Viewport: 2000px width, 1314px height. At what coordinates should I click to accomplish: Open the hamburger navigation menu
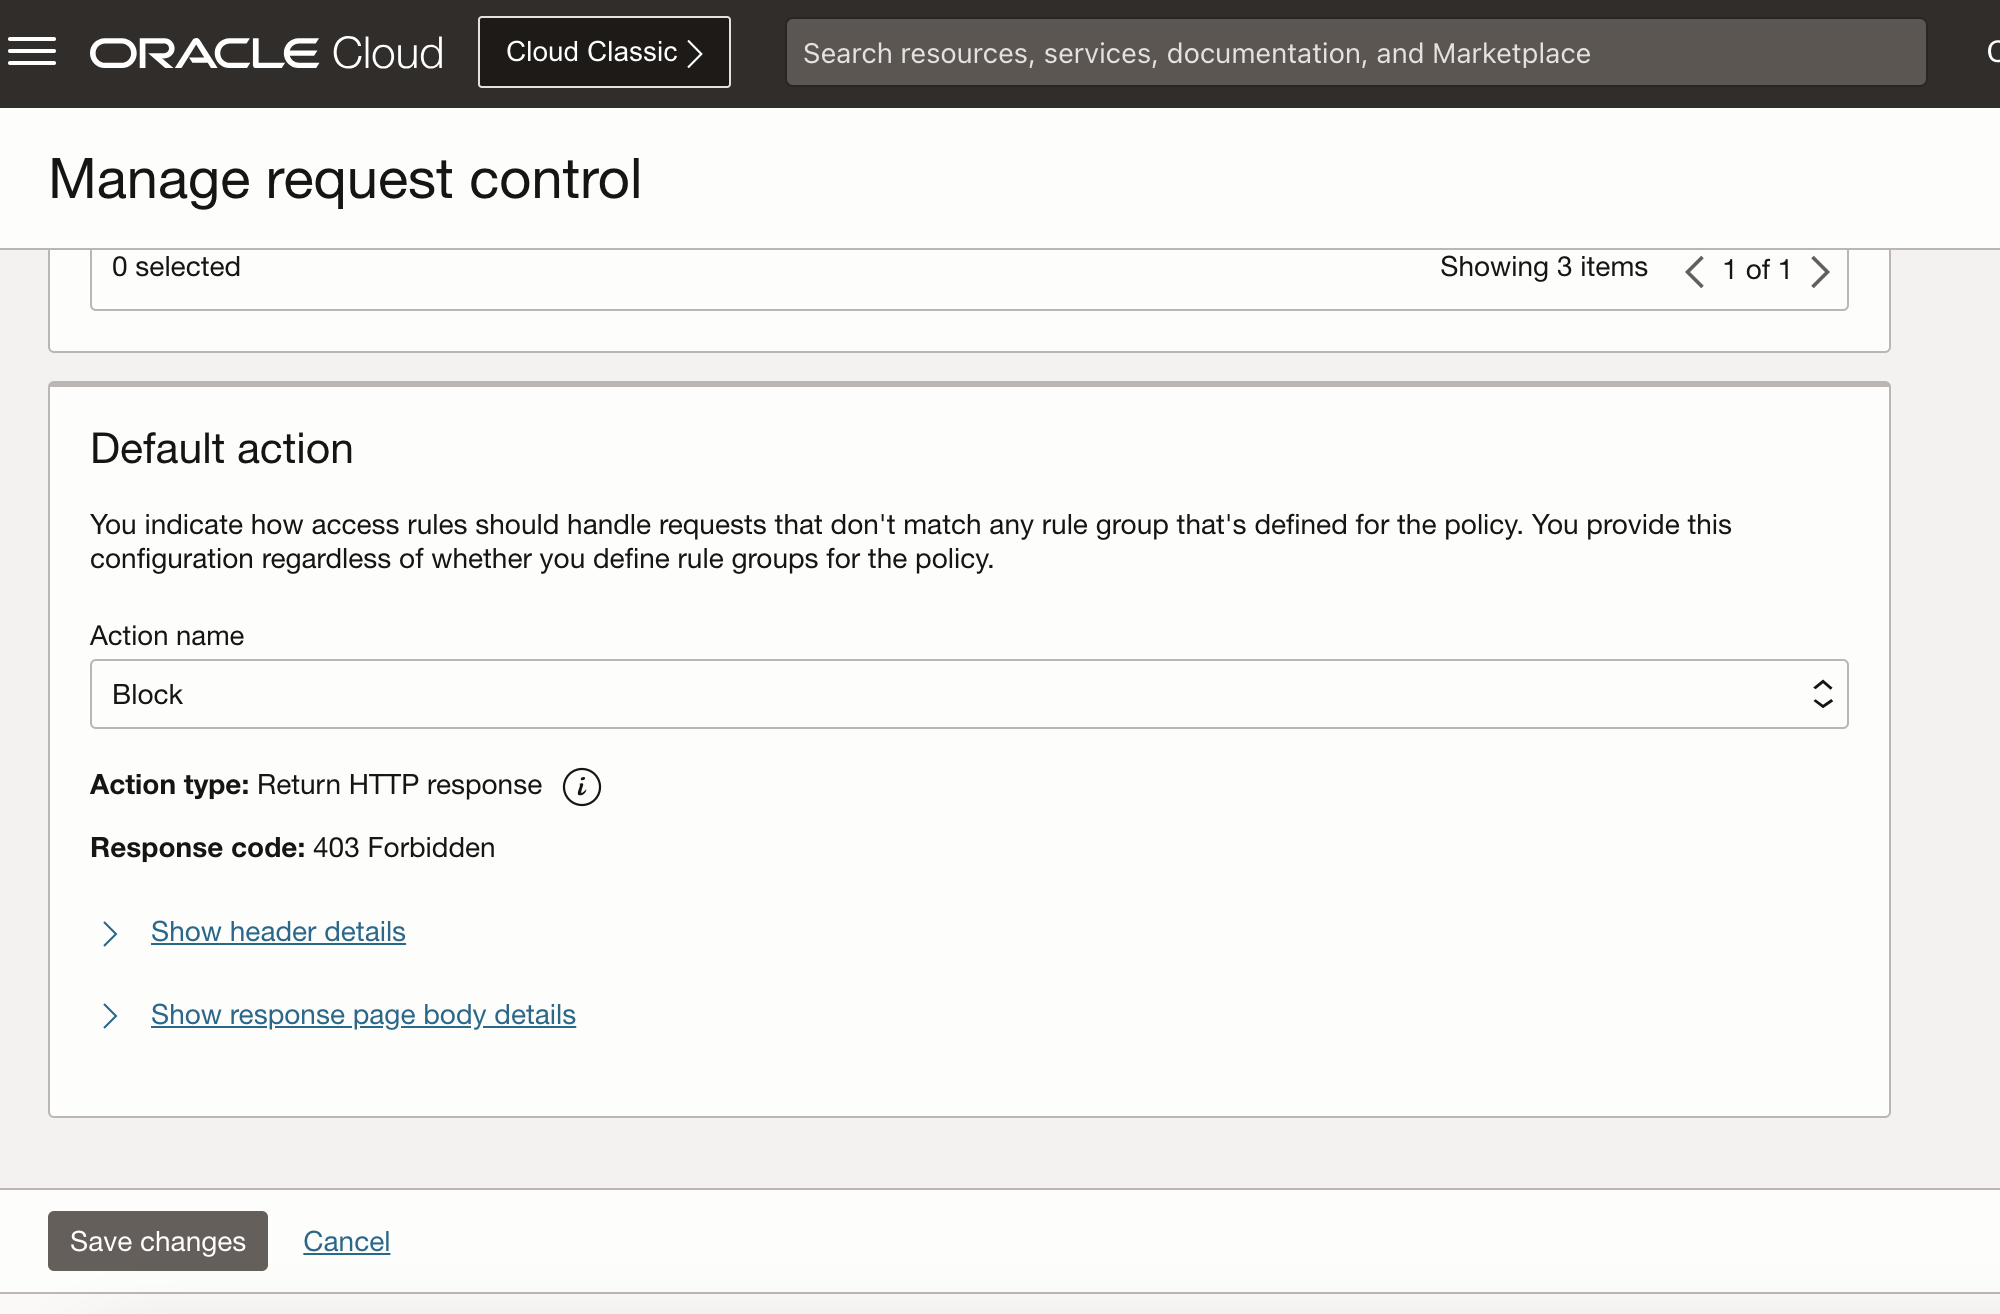(32, 52)
